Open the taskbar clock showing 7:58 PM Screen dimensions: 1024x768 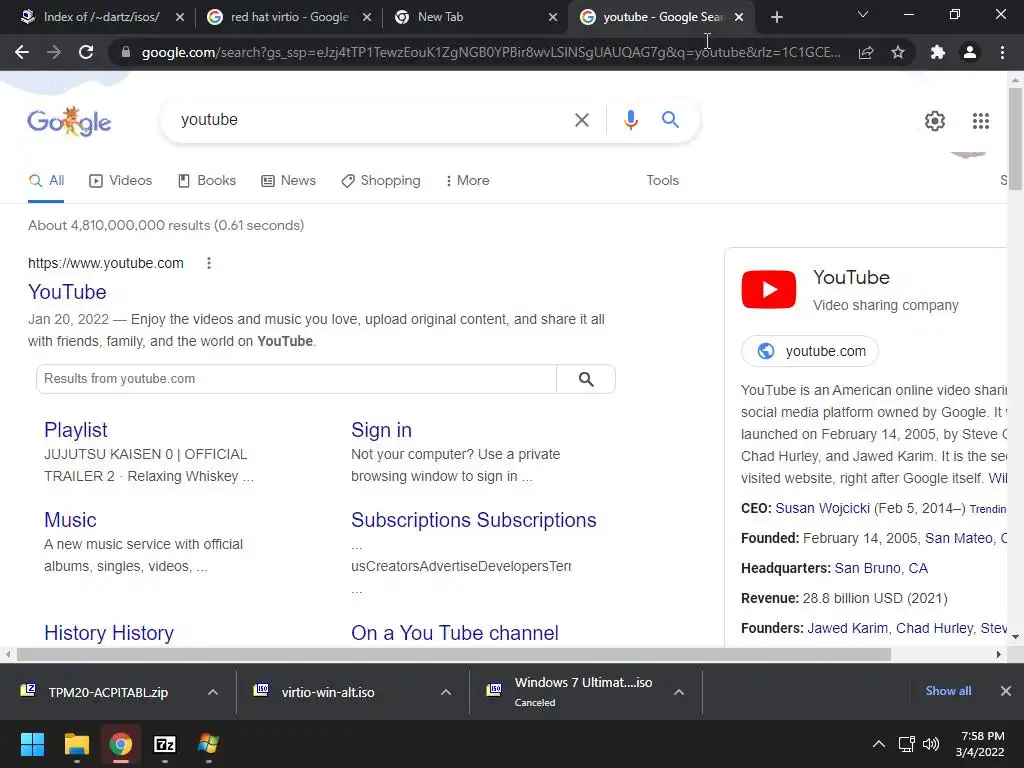coord(980,744)
